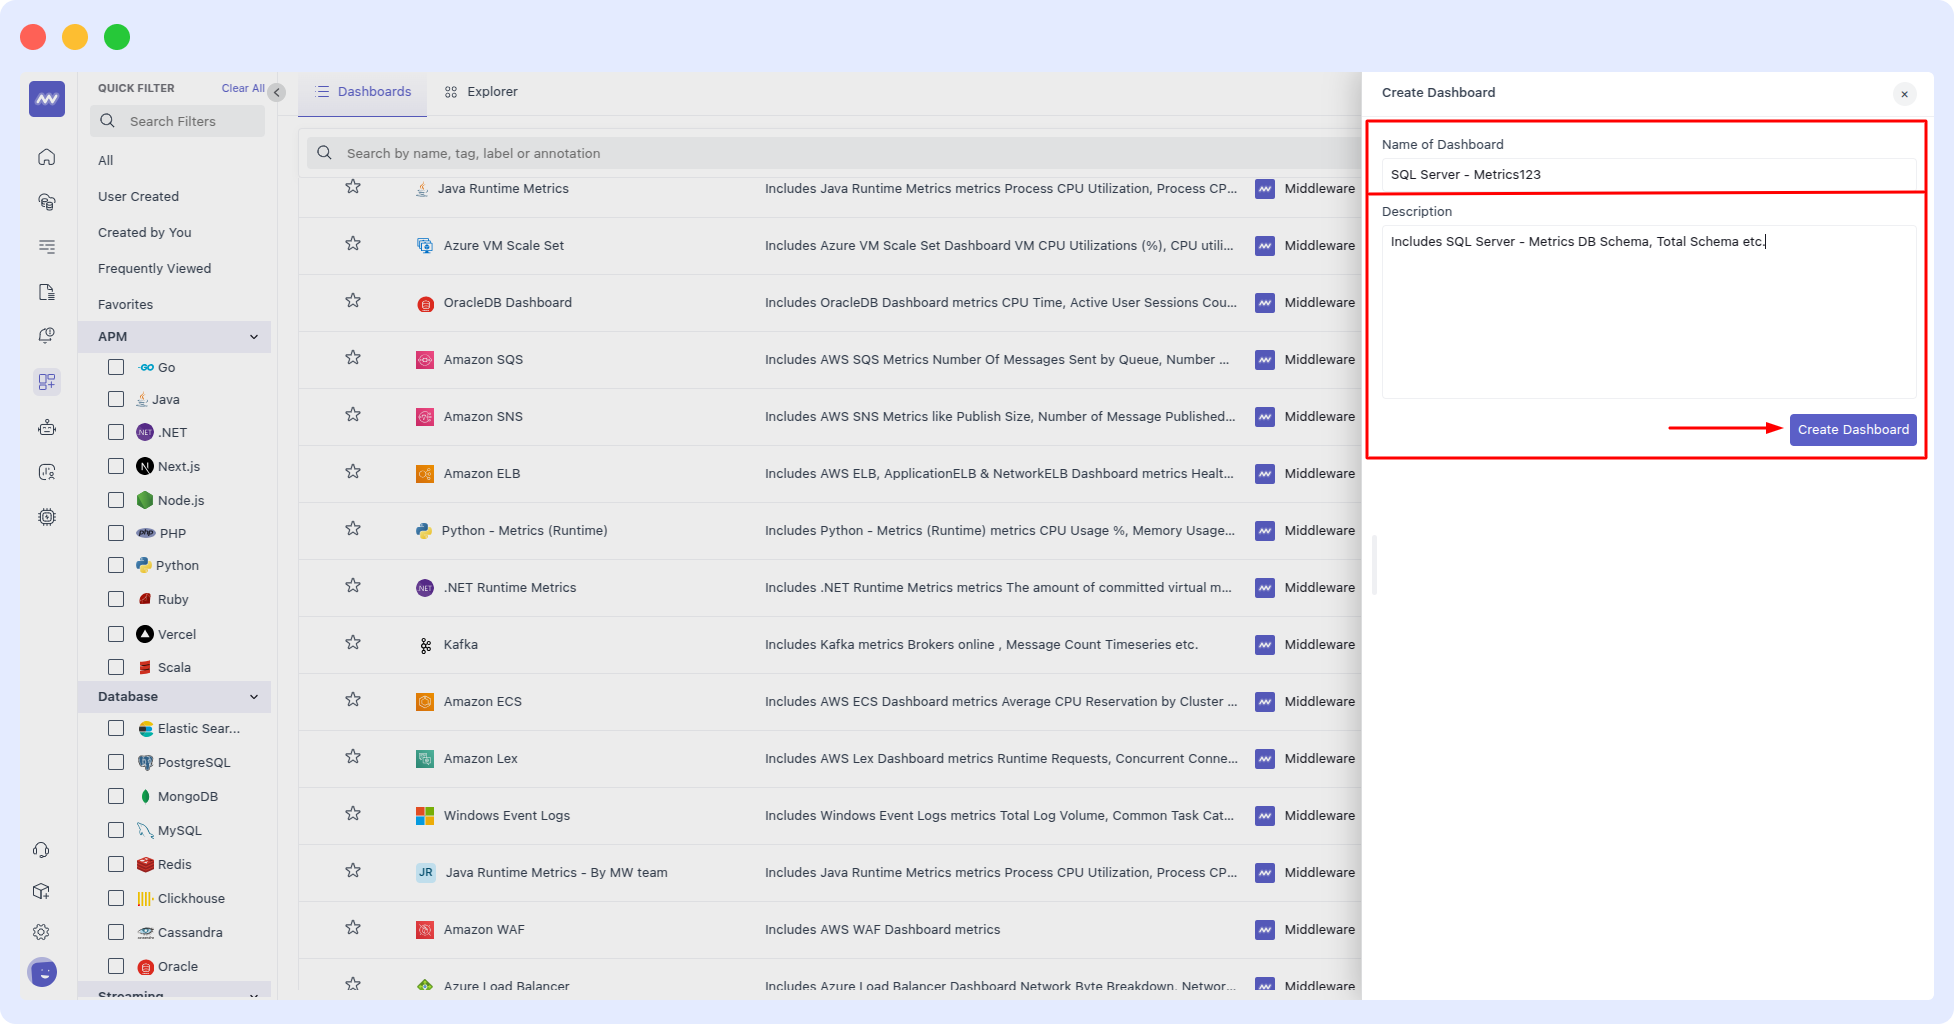Collapse the Database filter section
The image size is (1954, 1024).
[x=254, y=697]
